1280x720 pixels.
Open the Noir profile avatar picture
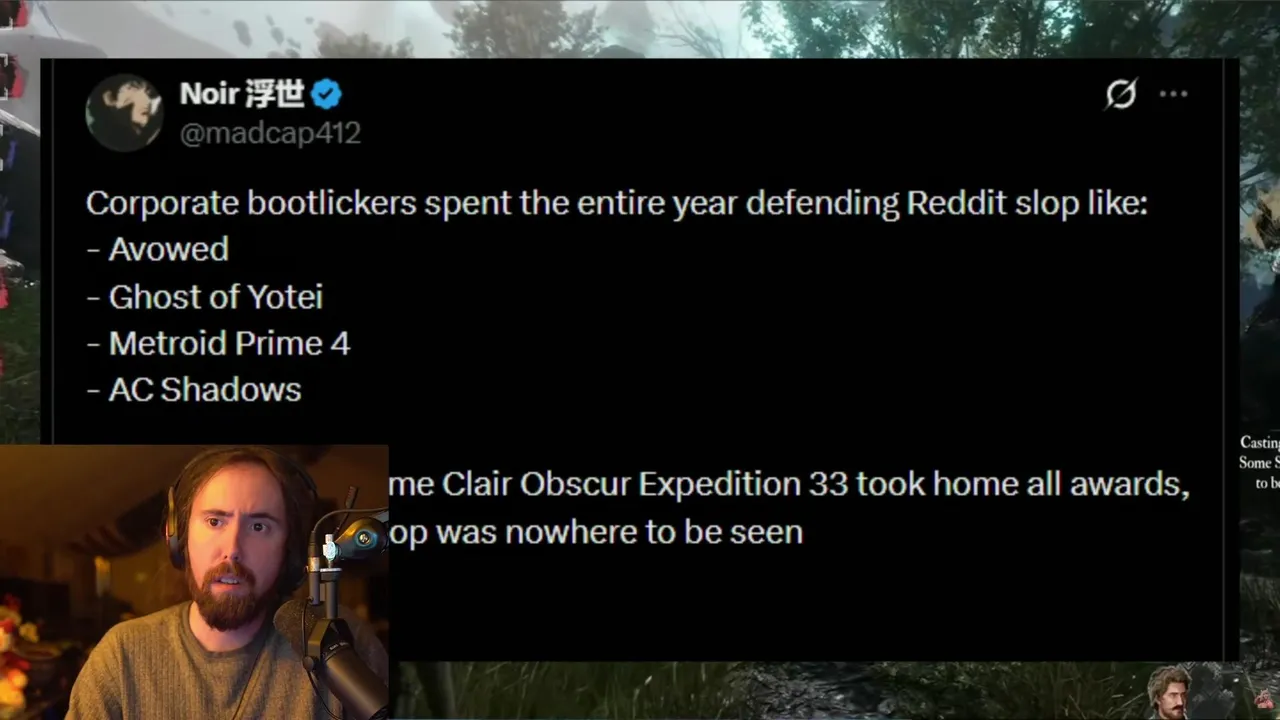point(124,112)
